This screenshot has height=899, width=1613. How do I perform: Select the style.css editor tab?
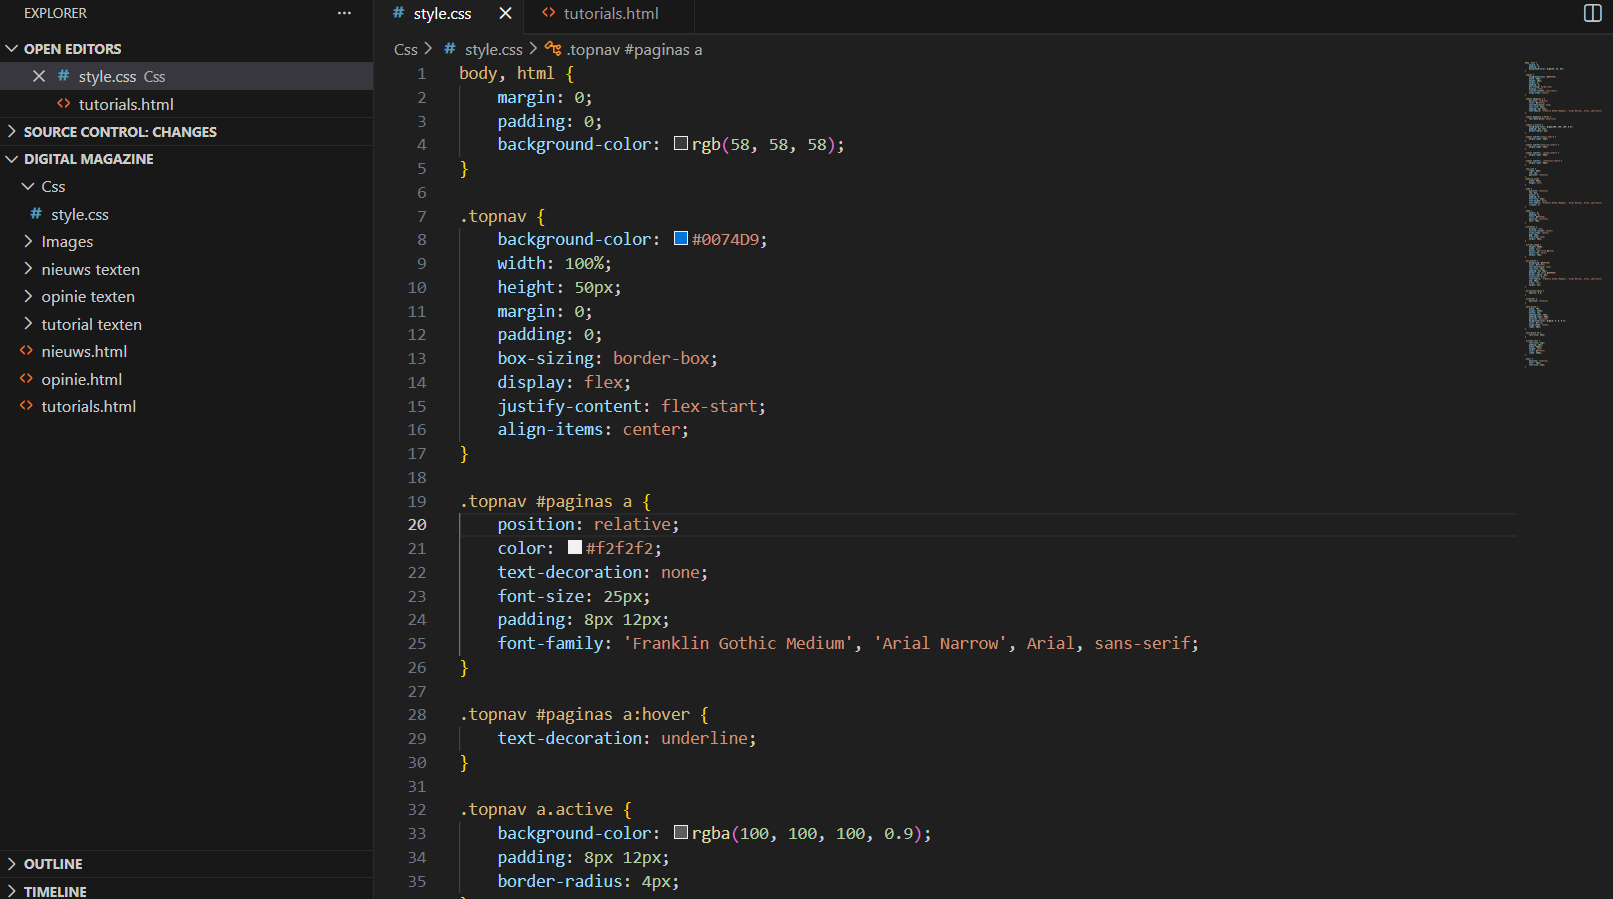[442, 13]
